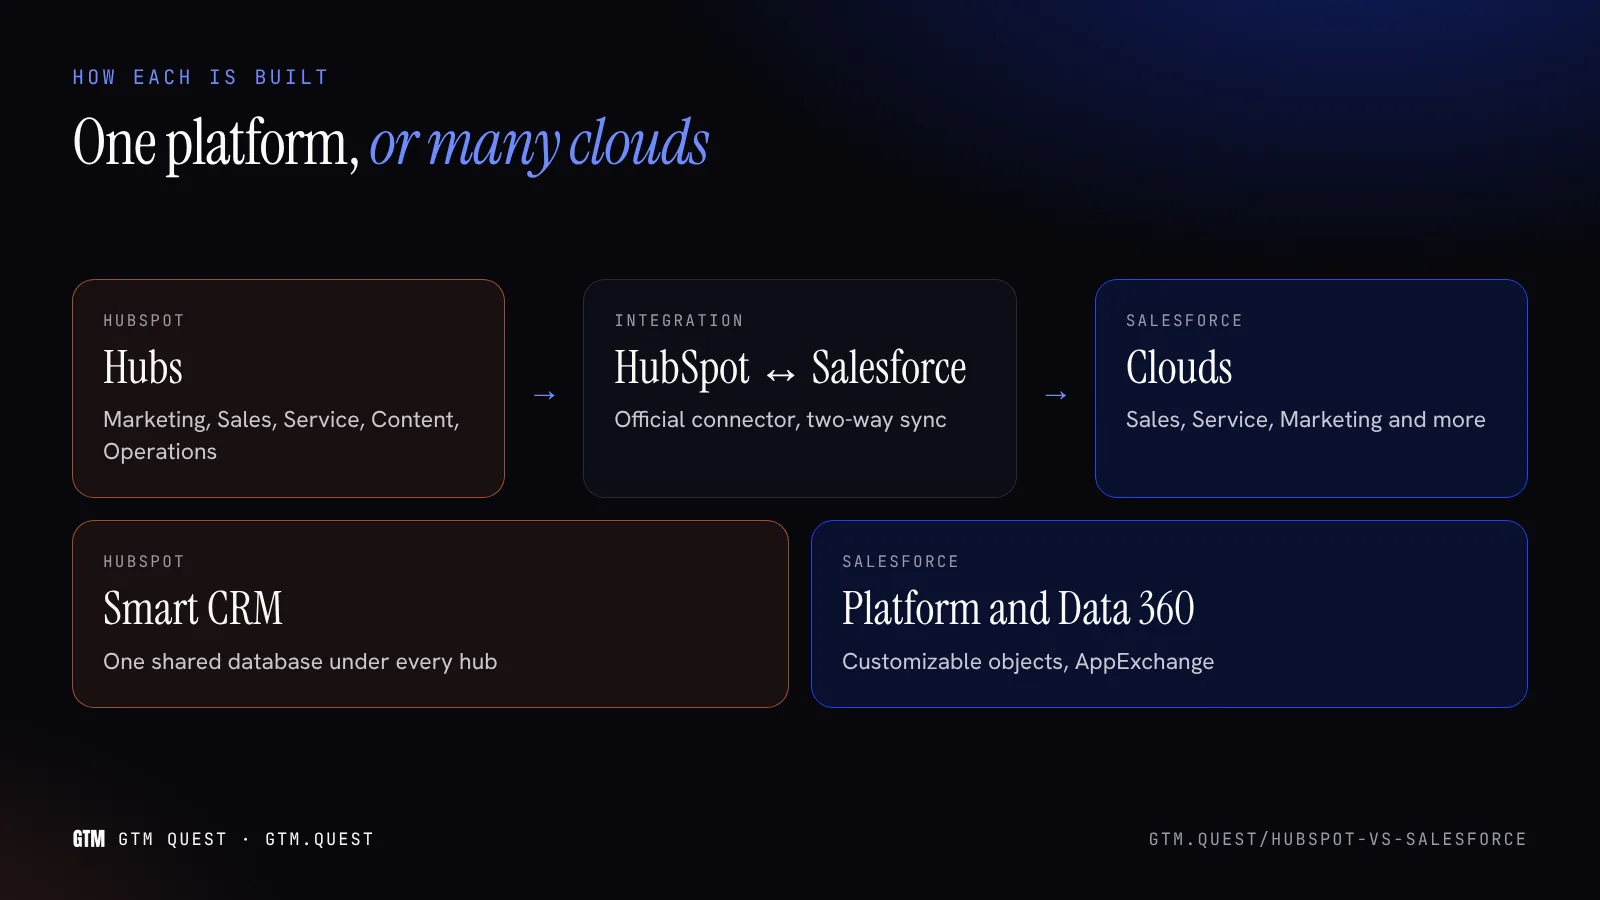Click 'One shared database under every hub'
1600x900 pixels.
pos(300,662)
